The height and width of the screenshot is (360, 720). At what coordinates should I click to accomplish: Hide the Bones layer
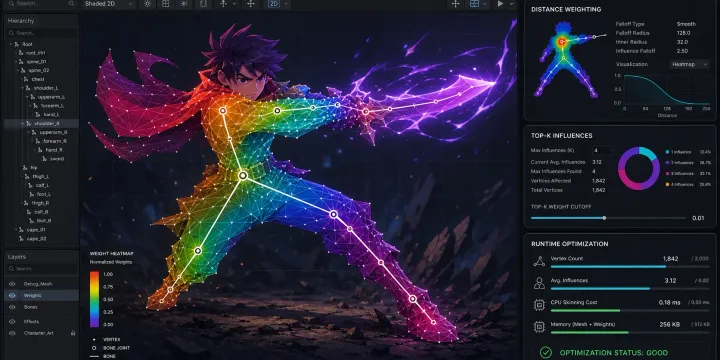(12, 307)
